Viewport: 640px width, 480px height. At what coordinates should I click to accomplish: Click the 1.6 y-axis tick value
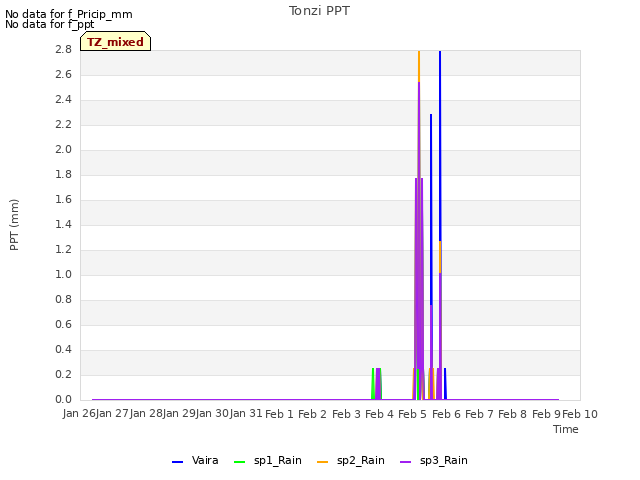click(x=63, y=199)
